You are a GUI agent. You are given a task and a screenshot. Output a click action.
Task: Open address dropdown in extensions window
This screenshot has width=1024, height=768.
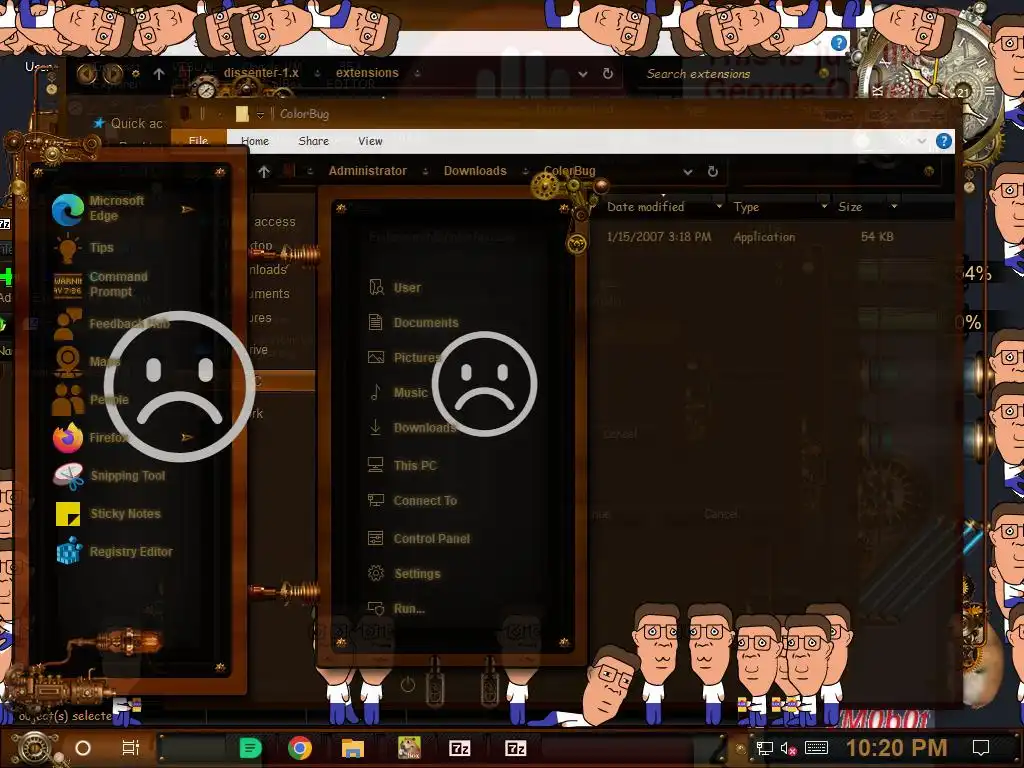(583, 74)
